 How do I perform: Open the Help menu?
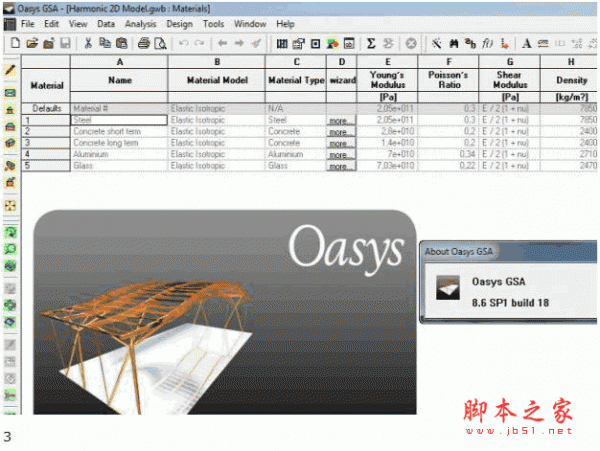pyautogui.click(x=285, y=24)
